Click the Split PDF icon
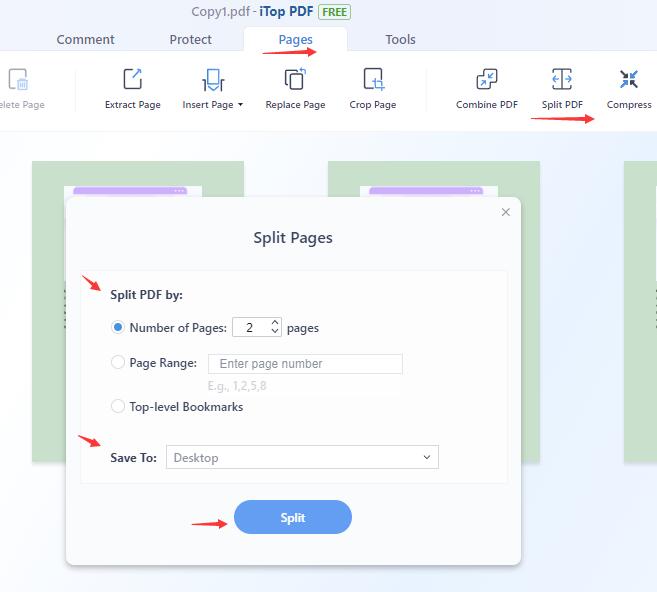The image size is (657, 592). (562, 80)
